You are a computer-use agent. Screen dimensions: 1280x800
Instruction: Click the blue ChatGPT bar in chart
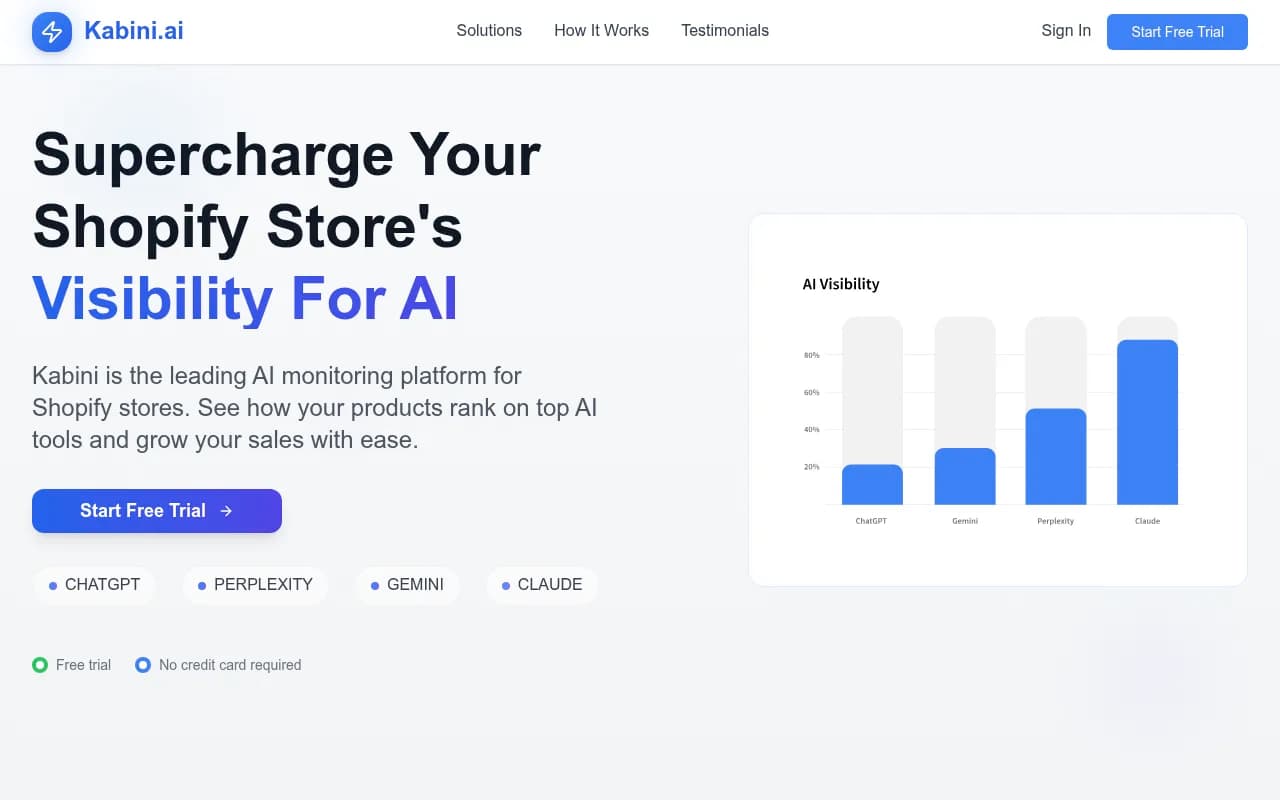pyautogui.click(x=872, y=485)
